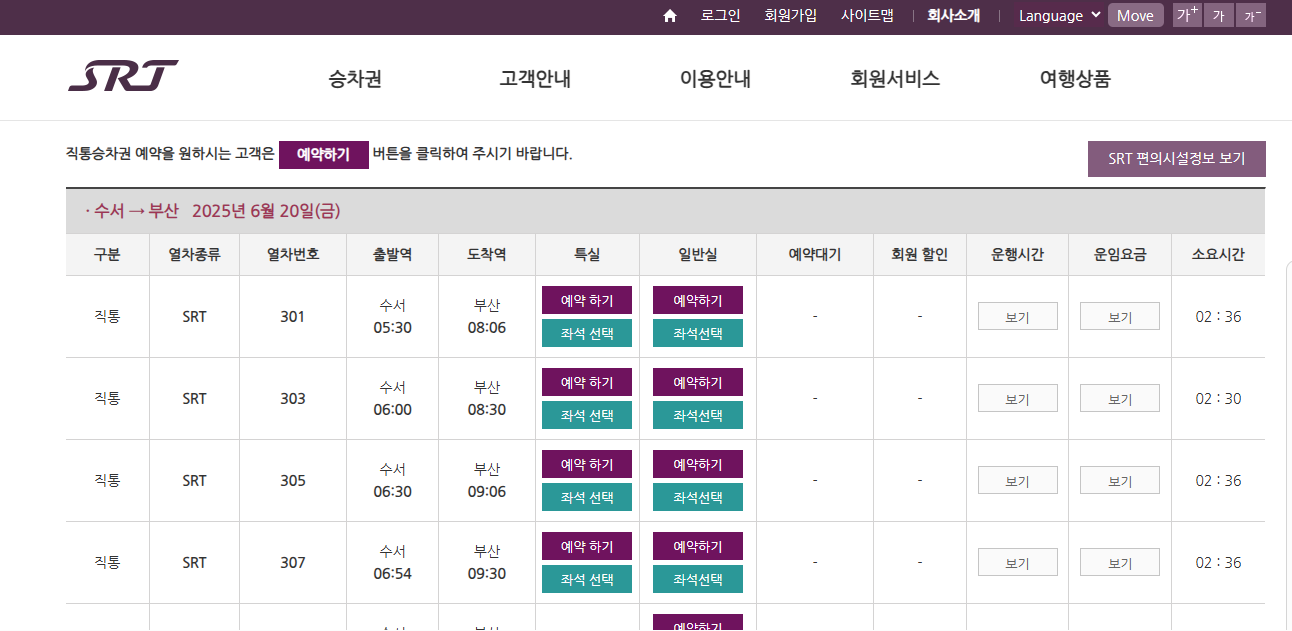Reset text size with the middle 가 icon
Image resolution: width=1292 pixels, height=631 pixels.
(1218, 15)
